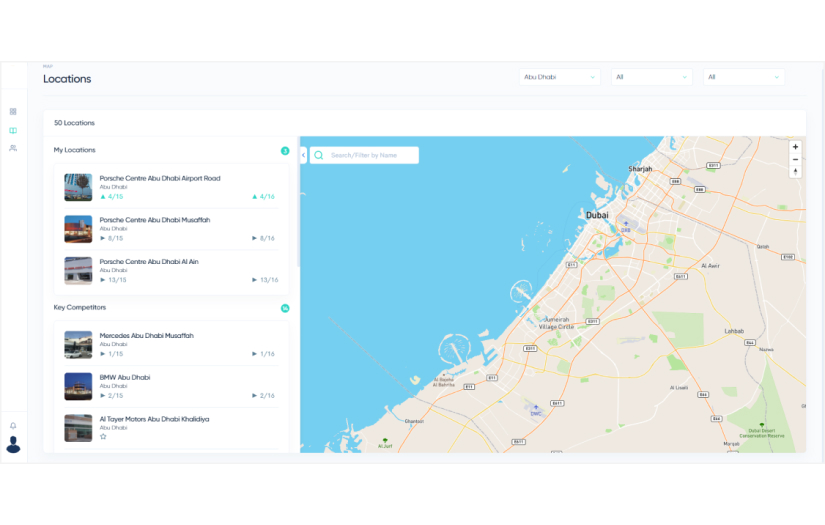
Task: Click the Locations page title
Action: [67, 79]
